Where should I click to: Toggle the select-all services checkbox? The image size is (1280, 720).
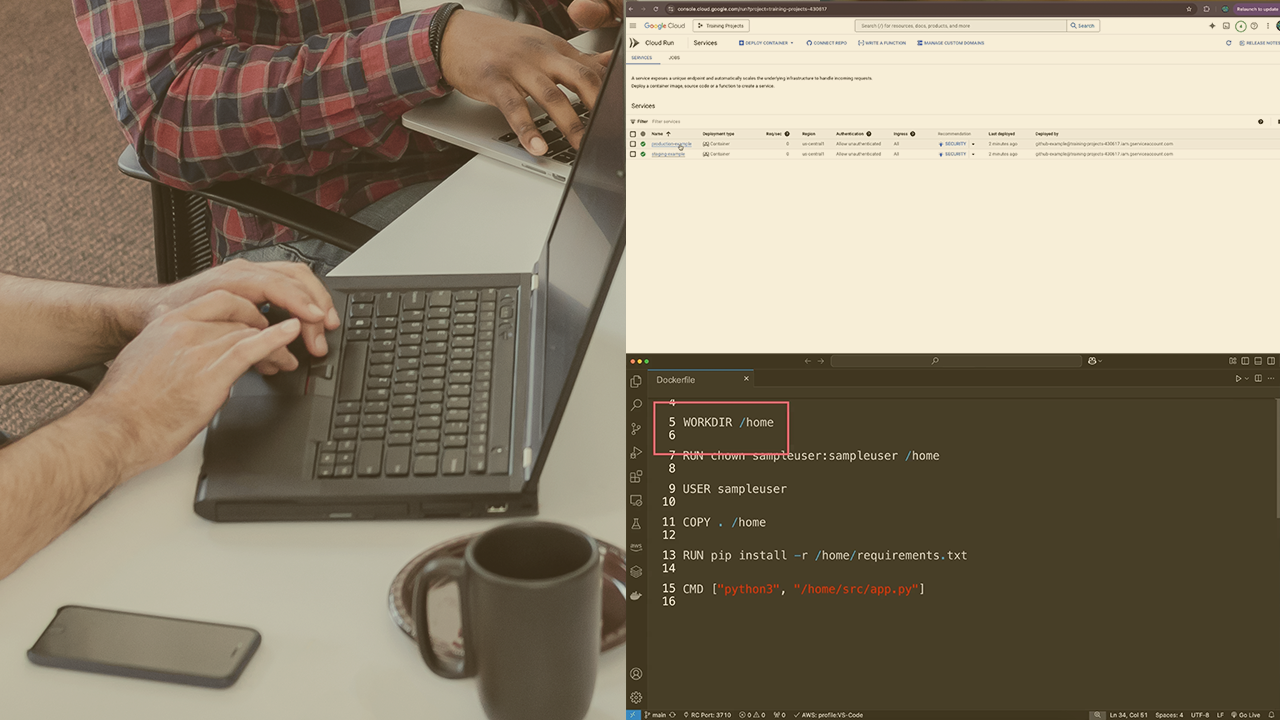pos(633,133)
